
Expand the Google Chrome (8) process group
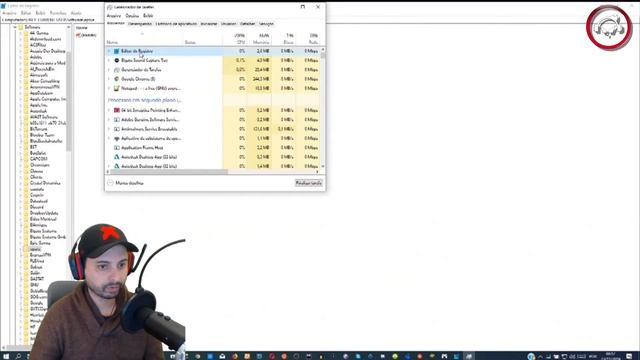(109, 79)
